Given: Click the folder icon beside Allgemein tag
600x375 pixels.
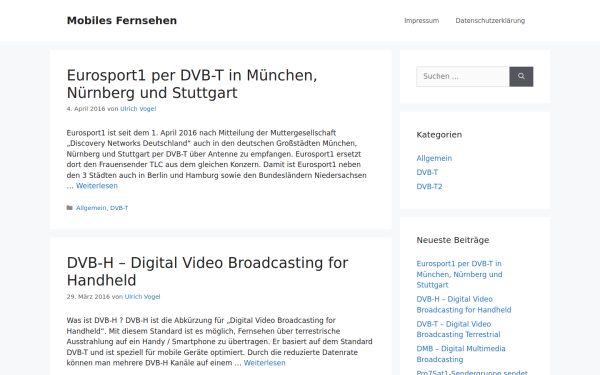Looking at the screenshot, I should (70, 208).
